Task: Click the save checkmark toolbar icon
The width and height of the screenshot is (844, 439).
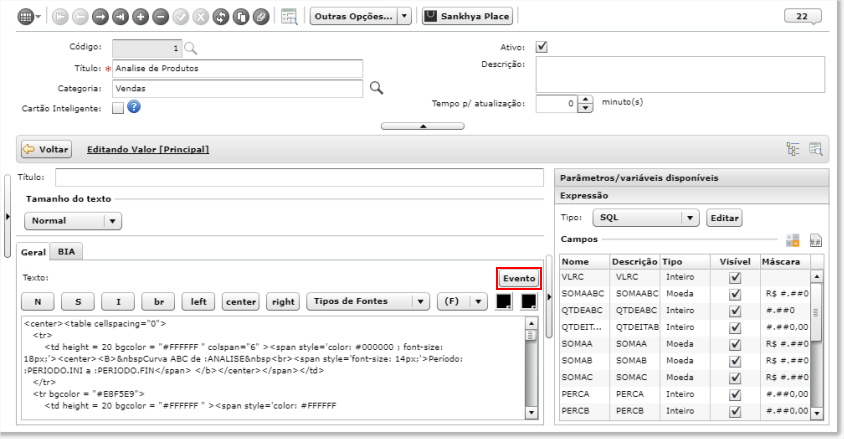Action: click(180, 17)
